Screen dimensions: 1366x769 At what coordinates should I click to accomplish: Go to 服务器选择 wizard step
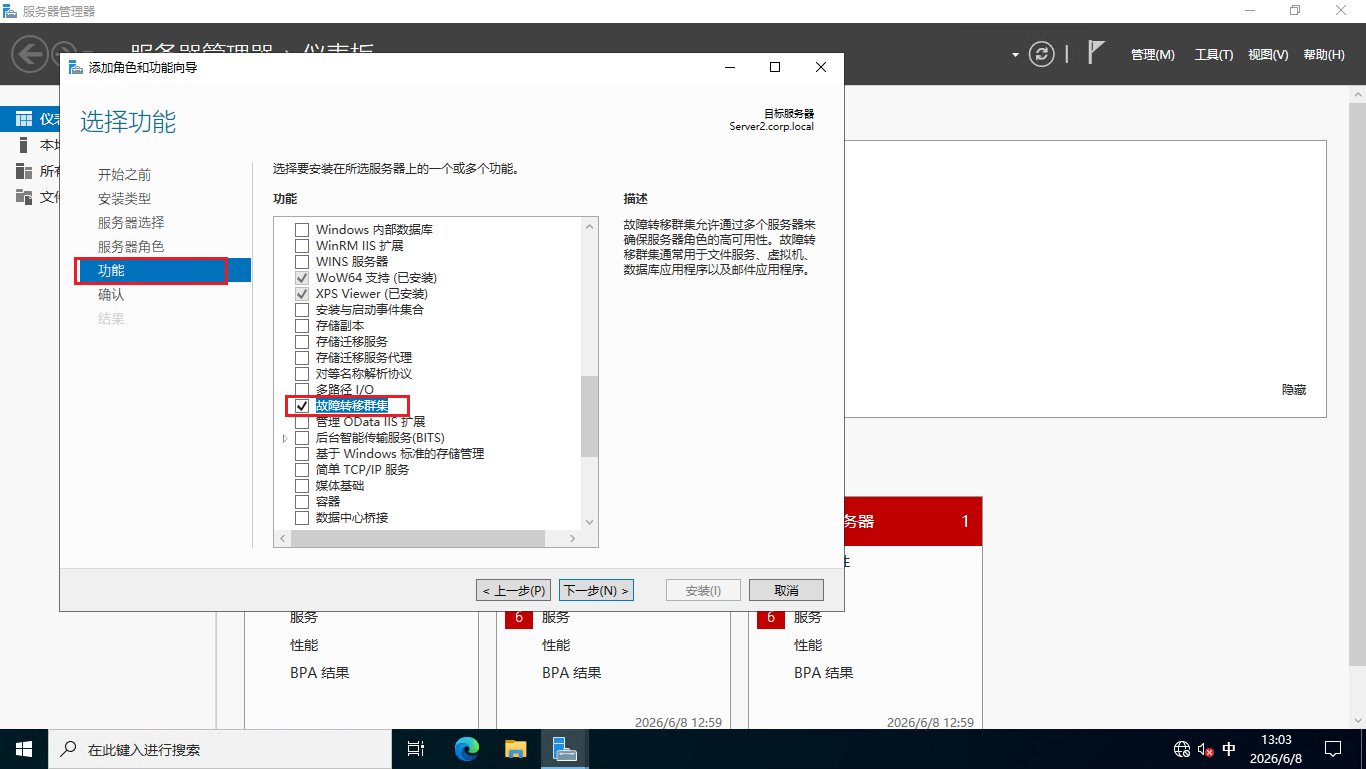click(x=131, y=223)
